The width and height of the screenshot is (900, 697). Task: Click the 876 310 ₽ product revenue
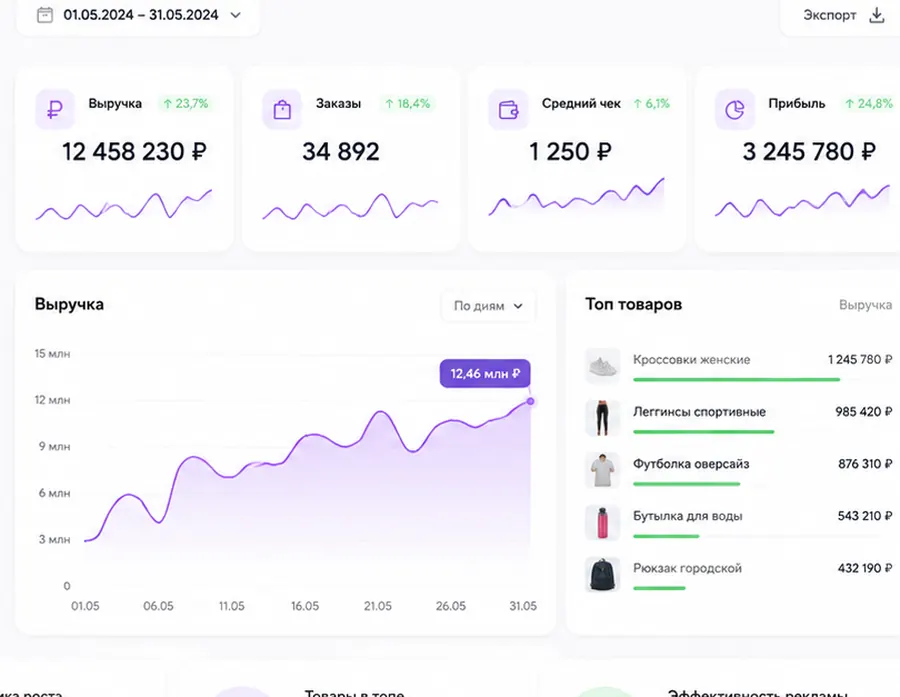click(865, 464)
